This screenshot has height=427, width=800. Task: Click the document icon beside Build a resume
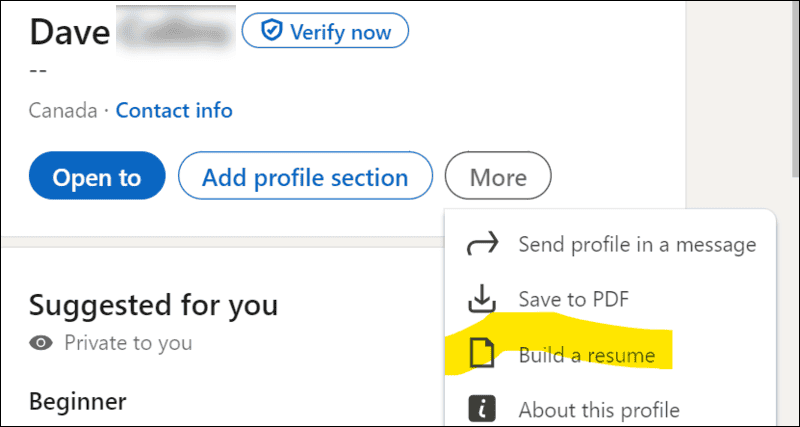482,354
